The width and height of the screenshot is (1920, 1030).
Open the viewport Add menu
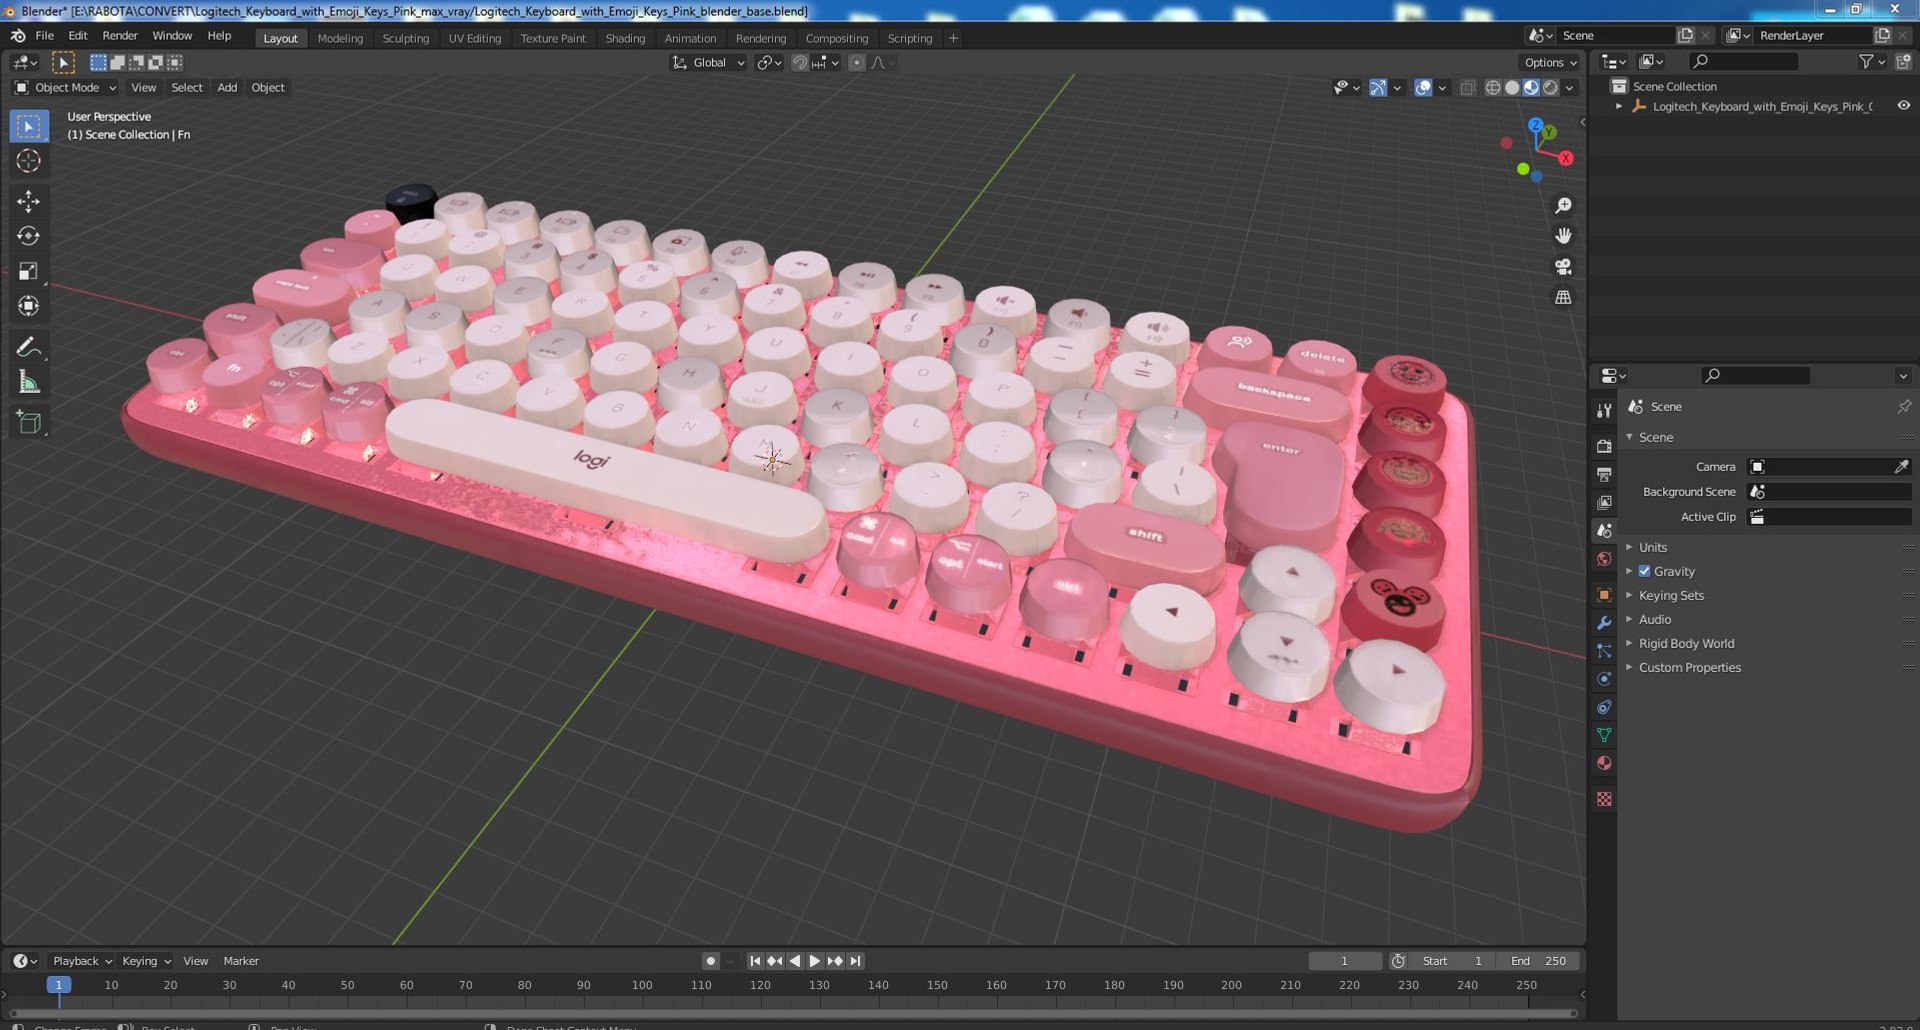[x=227, y=88]
